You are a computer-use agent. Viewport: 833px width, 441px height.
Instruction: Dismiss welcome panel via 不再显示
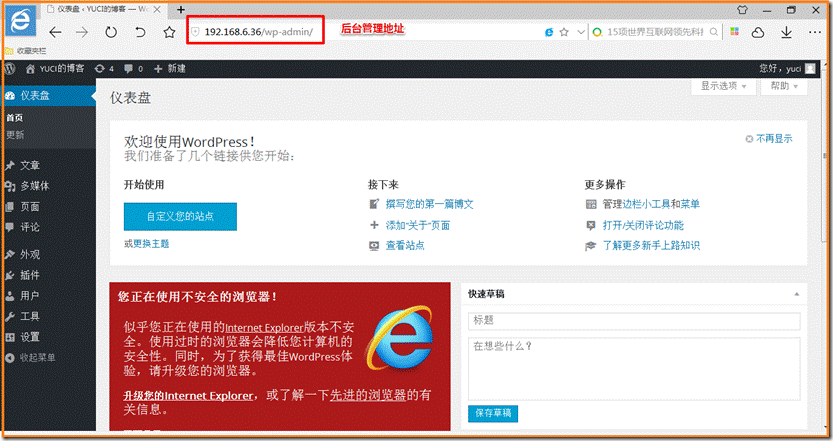point(769,139)
